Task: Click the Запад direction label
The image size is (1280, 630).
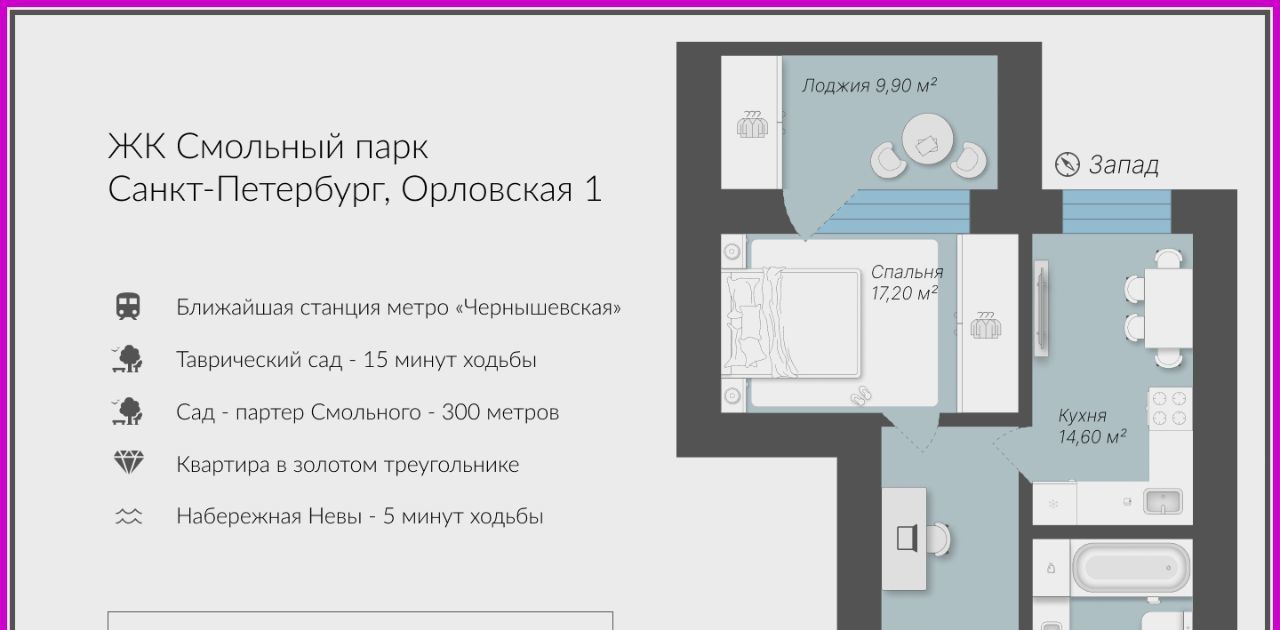Action: (1124, 165)
